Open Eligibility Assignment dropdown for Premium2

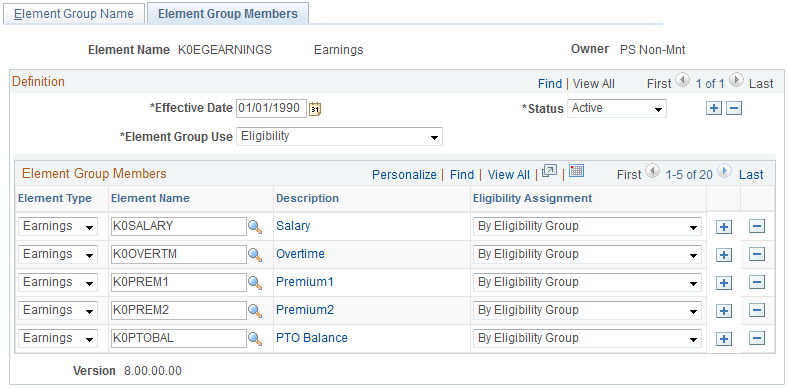tap(587, 311)
